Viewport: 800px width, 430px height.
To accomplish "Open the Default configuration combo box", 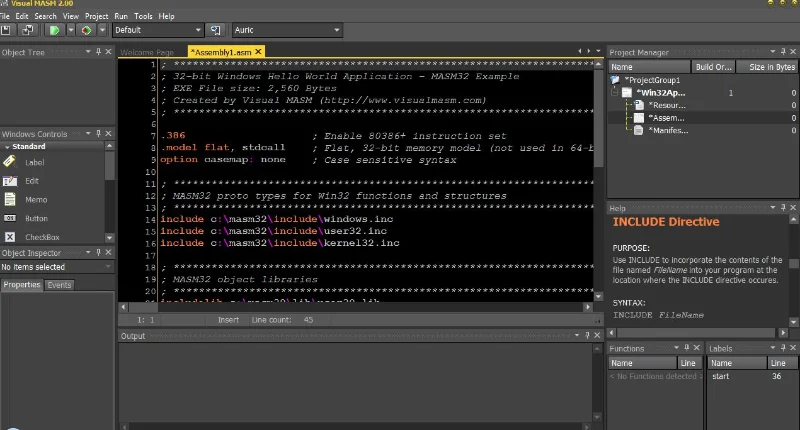I will 158,30.
